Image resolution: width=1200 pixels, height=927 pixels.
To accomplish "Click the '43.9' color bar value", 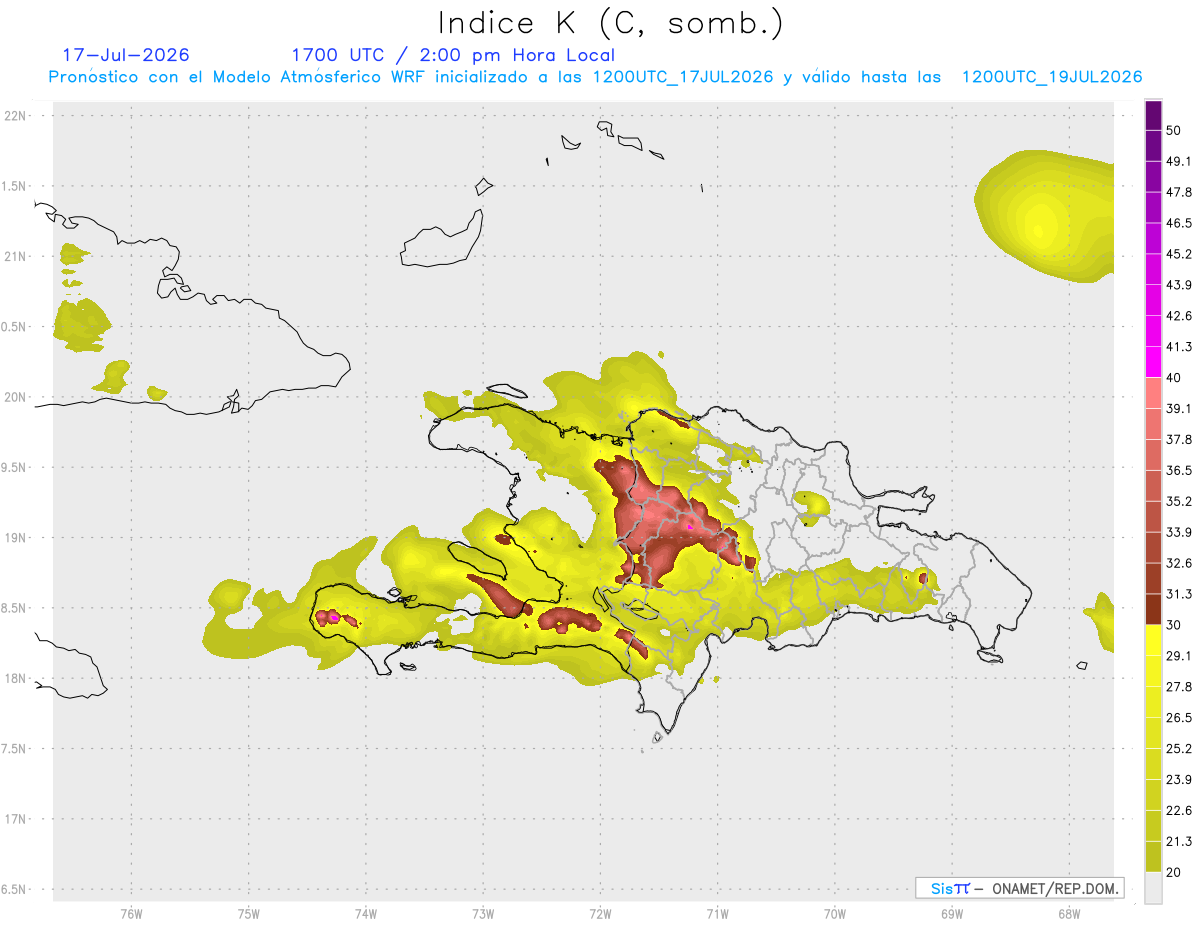I will pyautogui.click(x=1179, y=285).
